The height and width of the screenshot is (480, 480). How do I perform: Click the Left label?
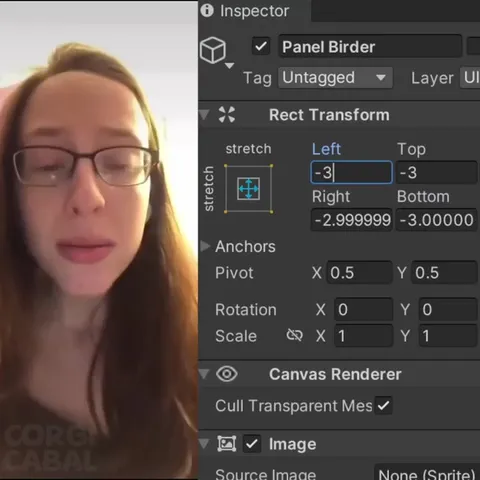pyautogui.click(x=326, y=149)
